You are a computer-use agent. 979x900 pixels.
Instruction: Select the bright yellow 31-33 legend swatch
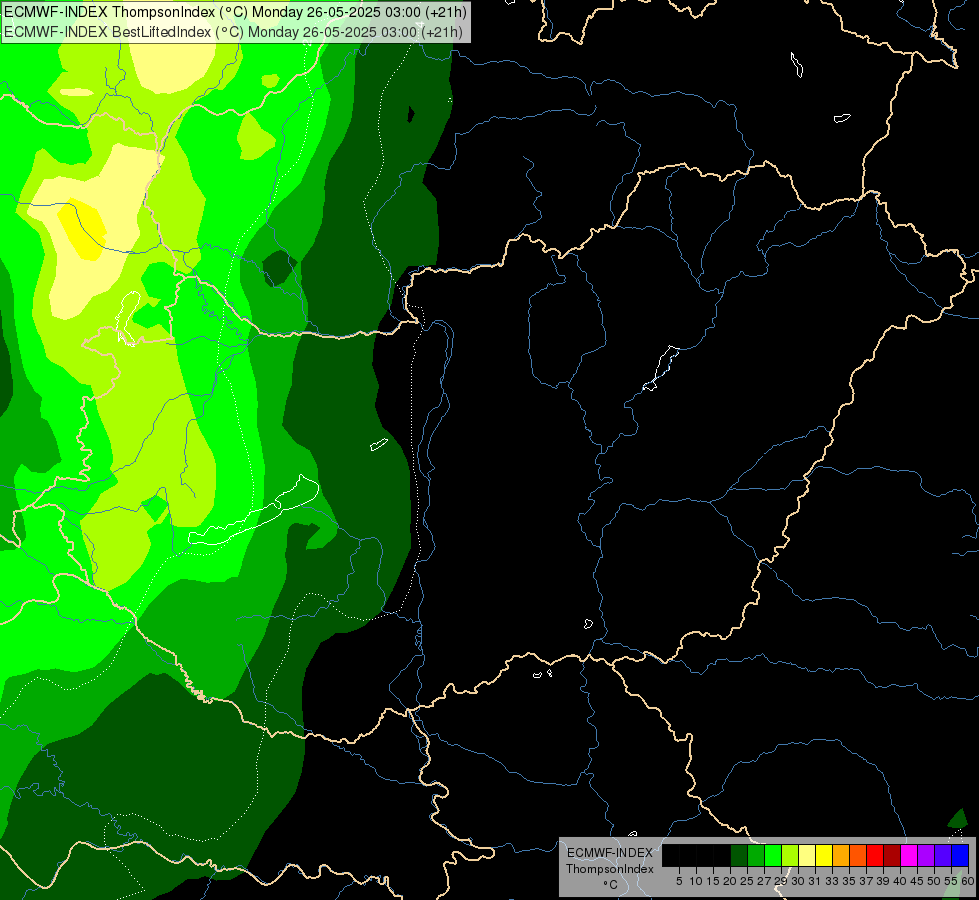[824, 855]
